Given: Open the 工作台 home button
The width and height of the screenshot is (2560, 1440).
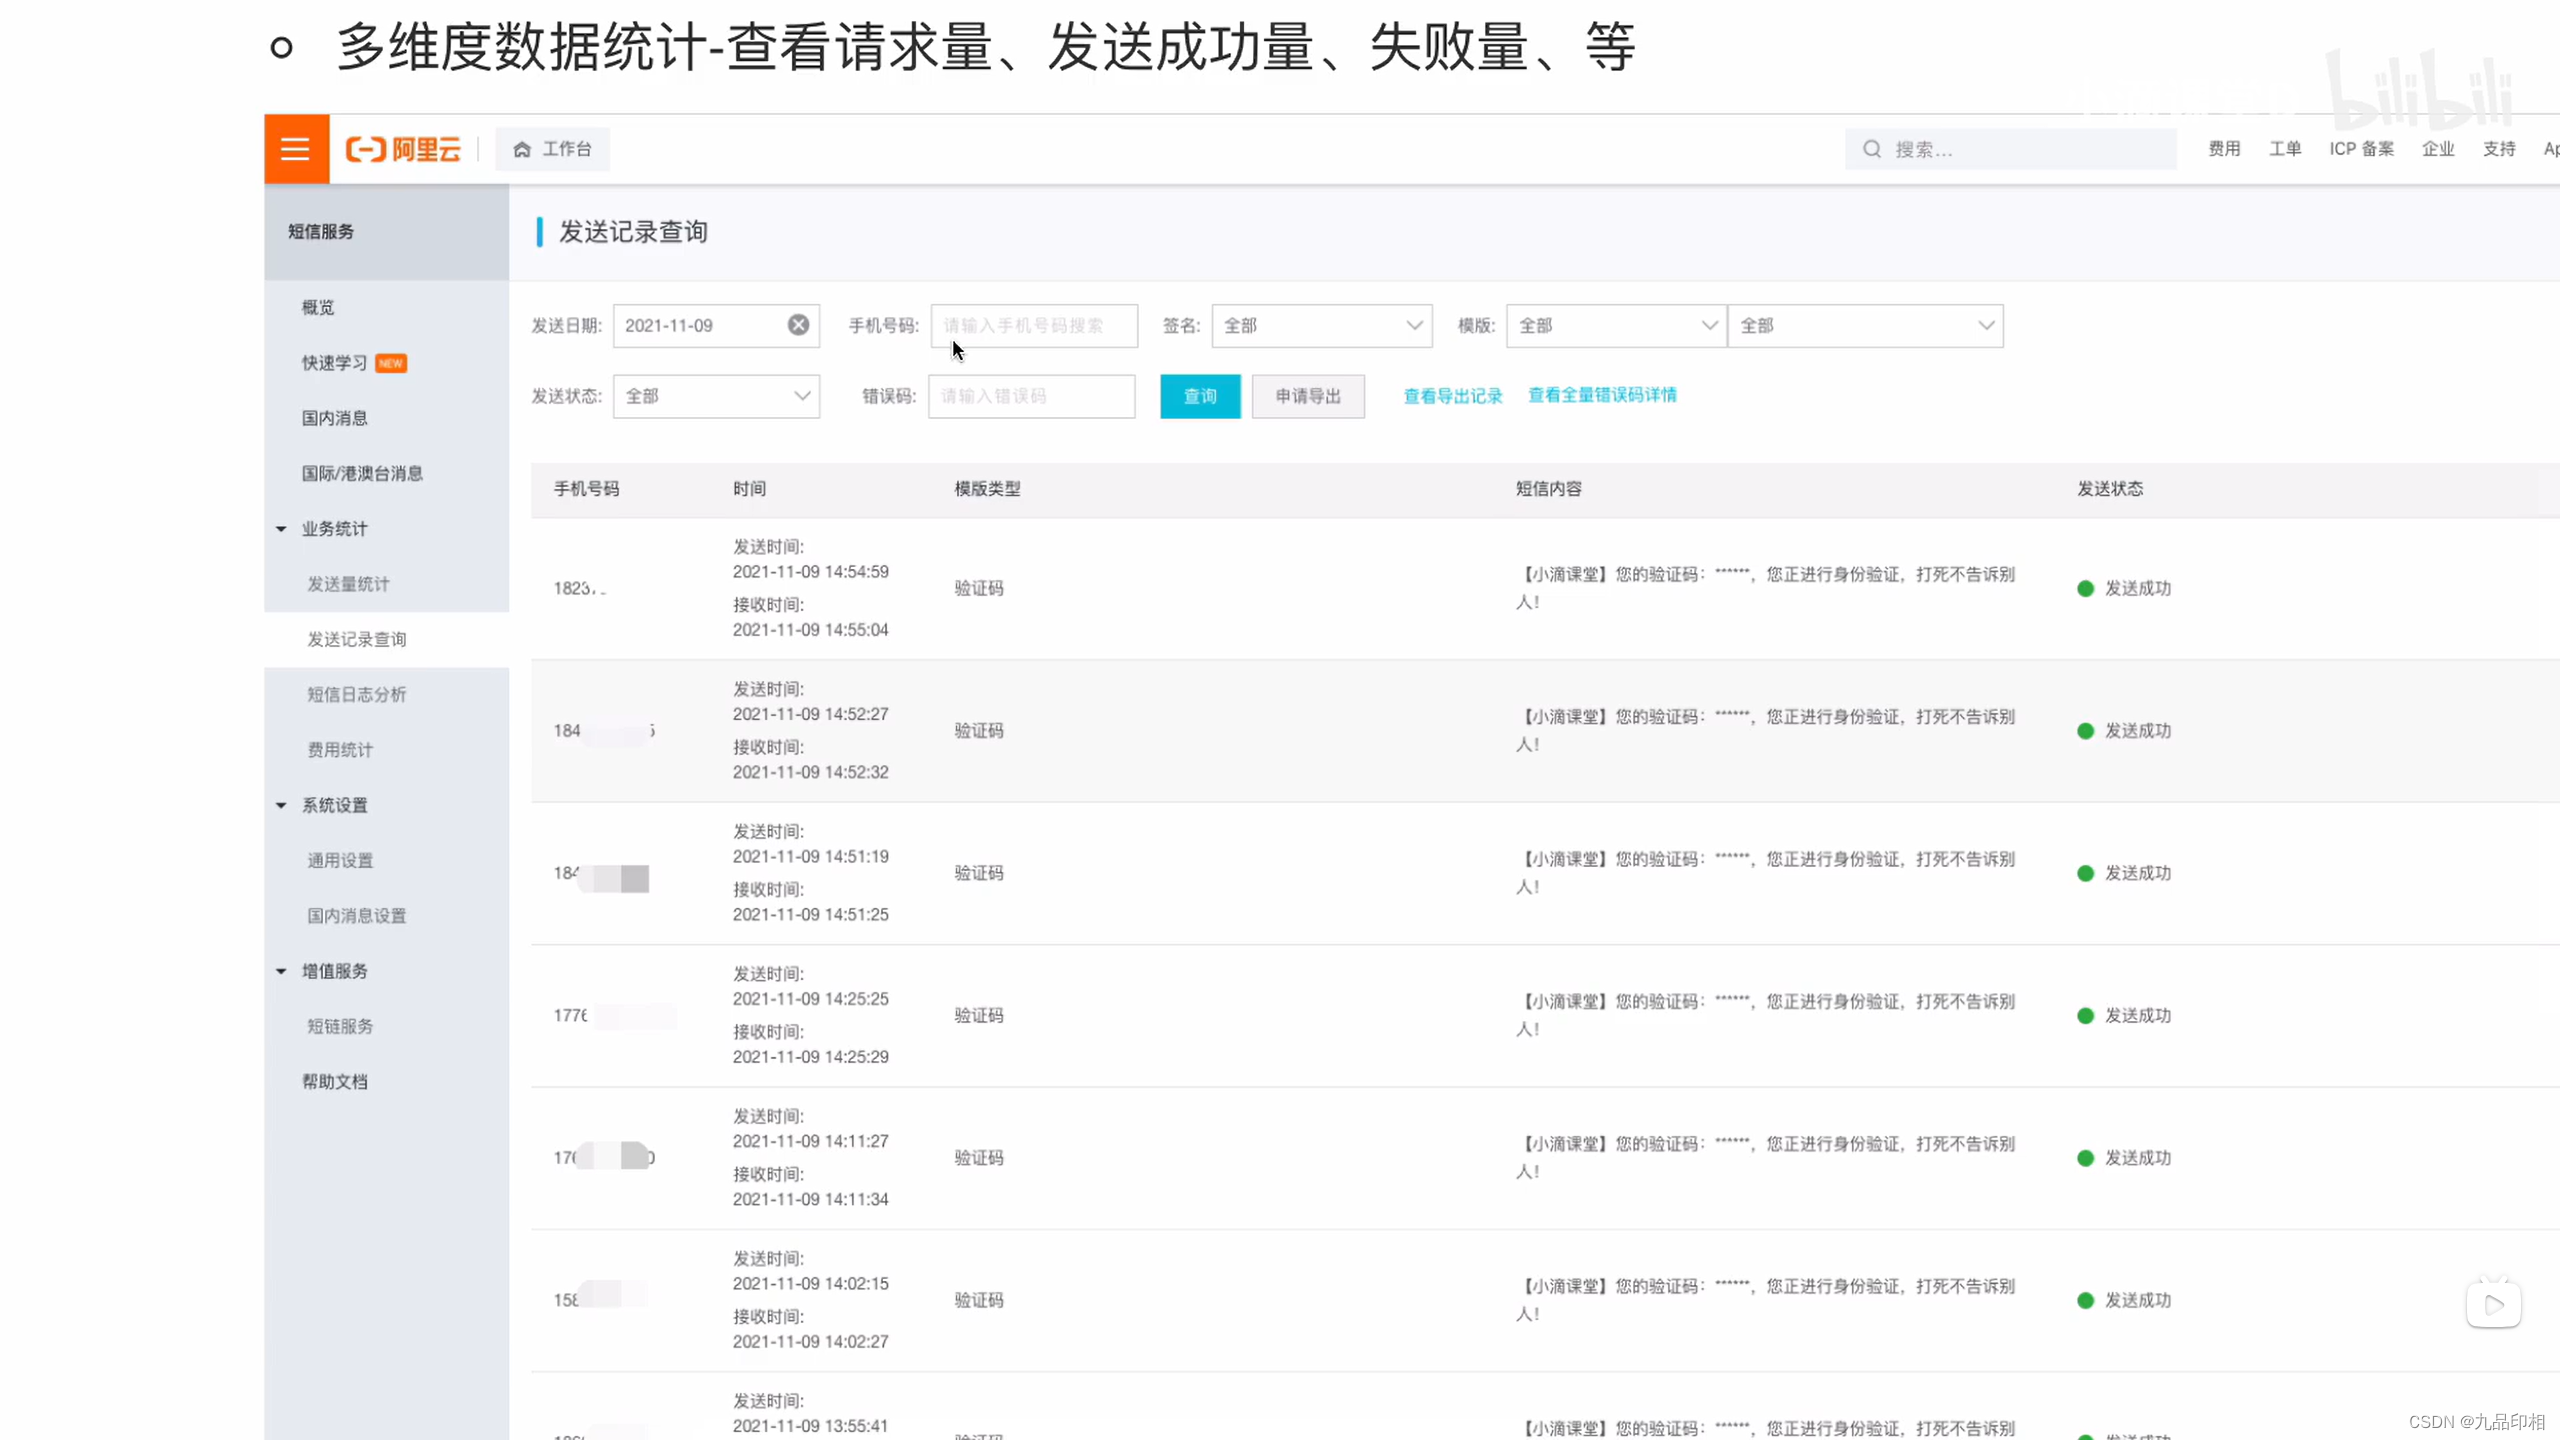Looking at the screenshot, I should [x=553, y=149].
